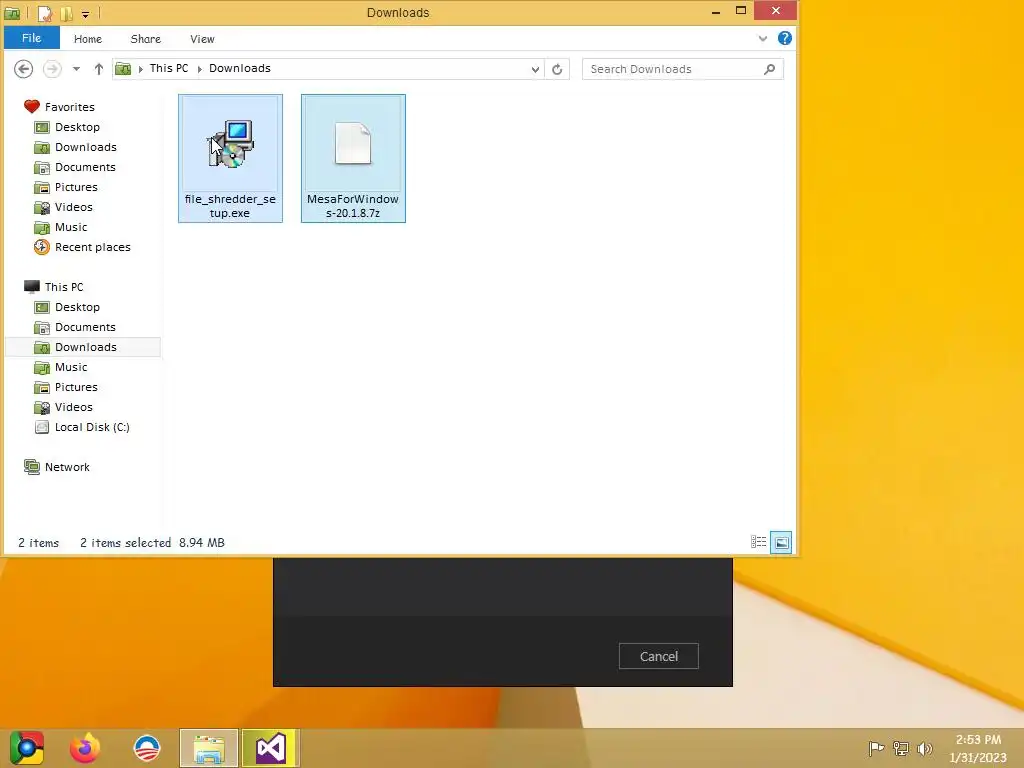
Task: Switch to large icons view button
Action: tap(781, 542)
